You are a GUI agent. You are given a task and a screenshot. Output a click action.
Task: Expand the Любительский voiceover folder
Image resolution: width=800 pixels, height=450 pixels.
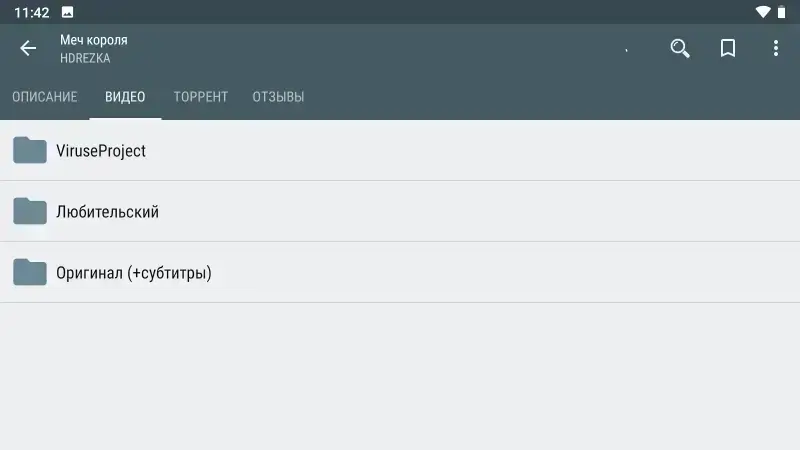[400, 211]
